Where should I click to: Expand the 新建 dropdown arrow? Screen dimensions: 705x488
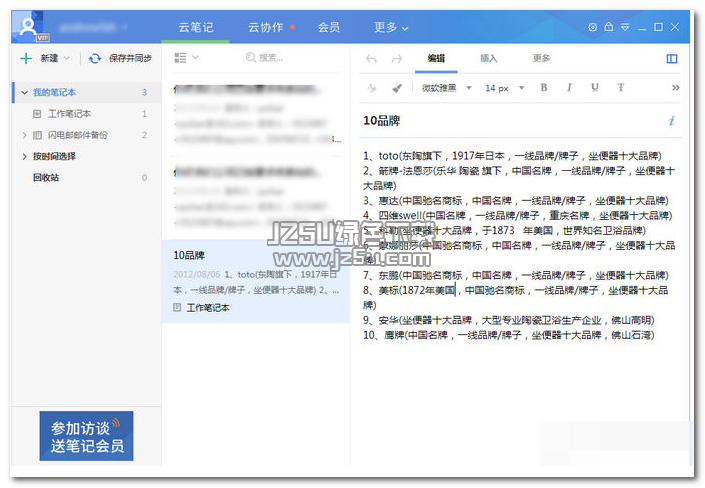click(67, 58)
